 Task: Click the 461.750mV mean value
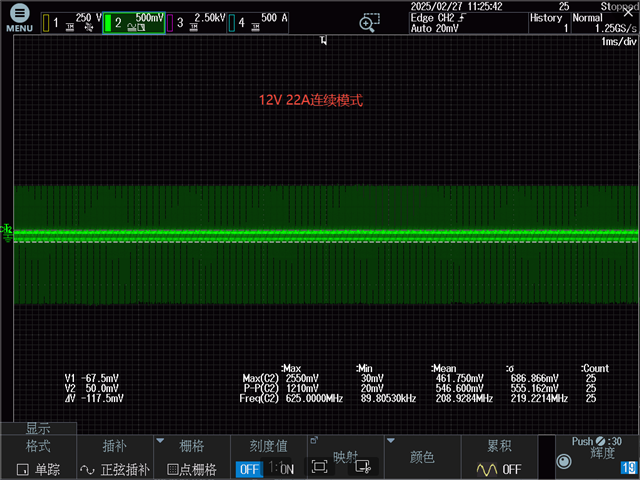tap(460, 378)
